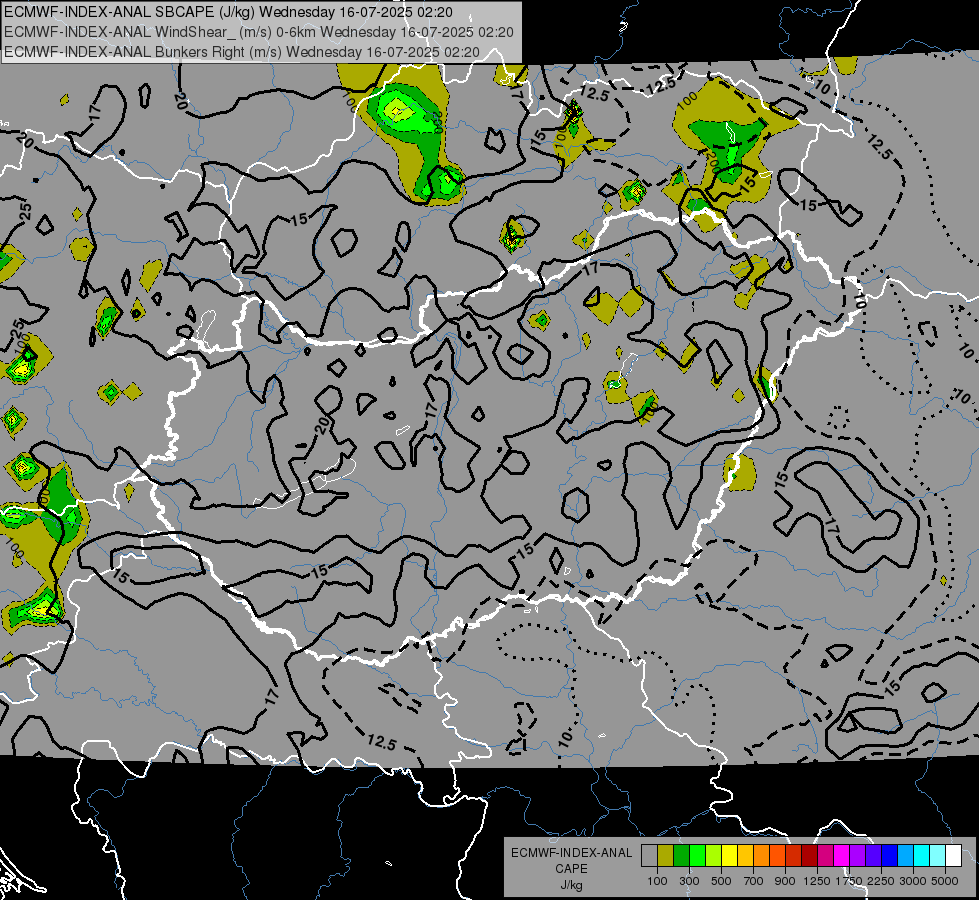The width and height of the screenshot is (979, 900).
Task: Click the gray swatch below 100 in CAPE legend
Action: 649,855
